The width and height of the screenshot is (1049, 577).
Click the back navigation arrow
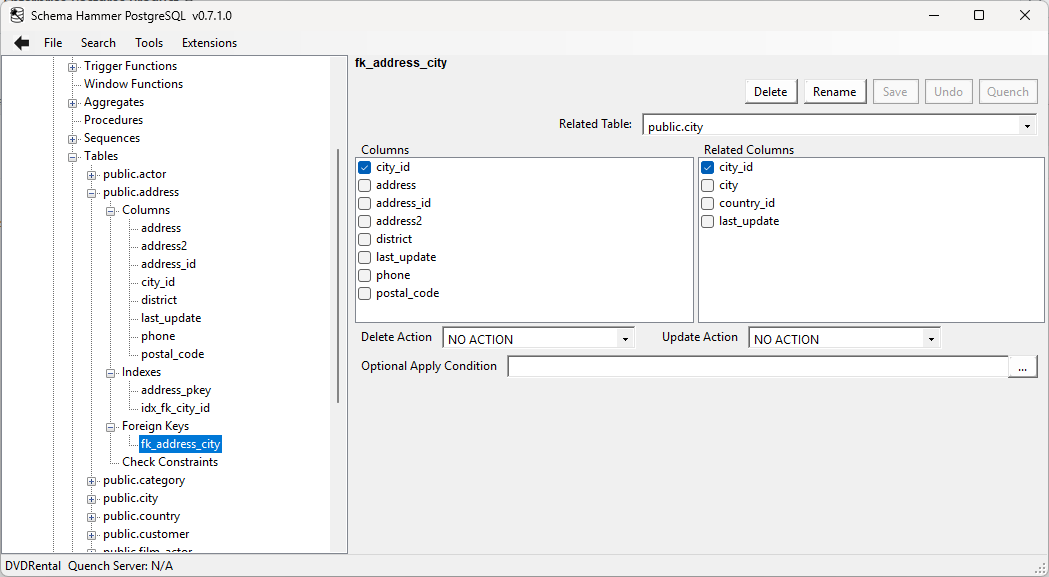pyautogui.click(x=21, y=42)
